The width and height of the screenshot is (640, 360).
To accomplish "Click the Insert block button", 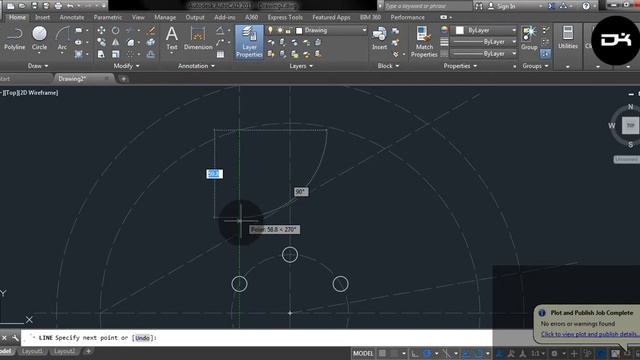I will (x=379, y=38).
